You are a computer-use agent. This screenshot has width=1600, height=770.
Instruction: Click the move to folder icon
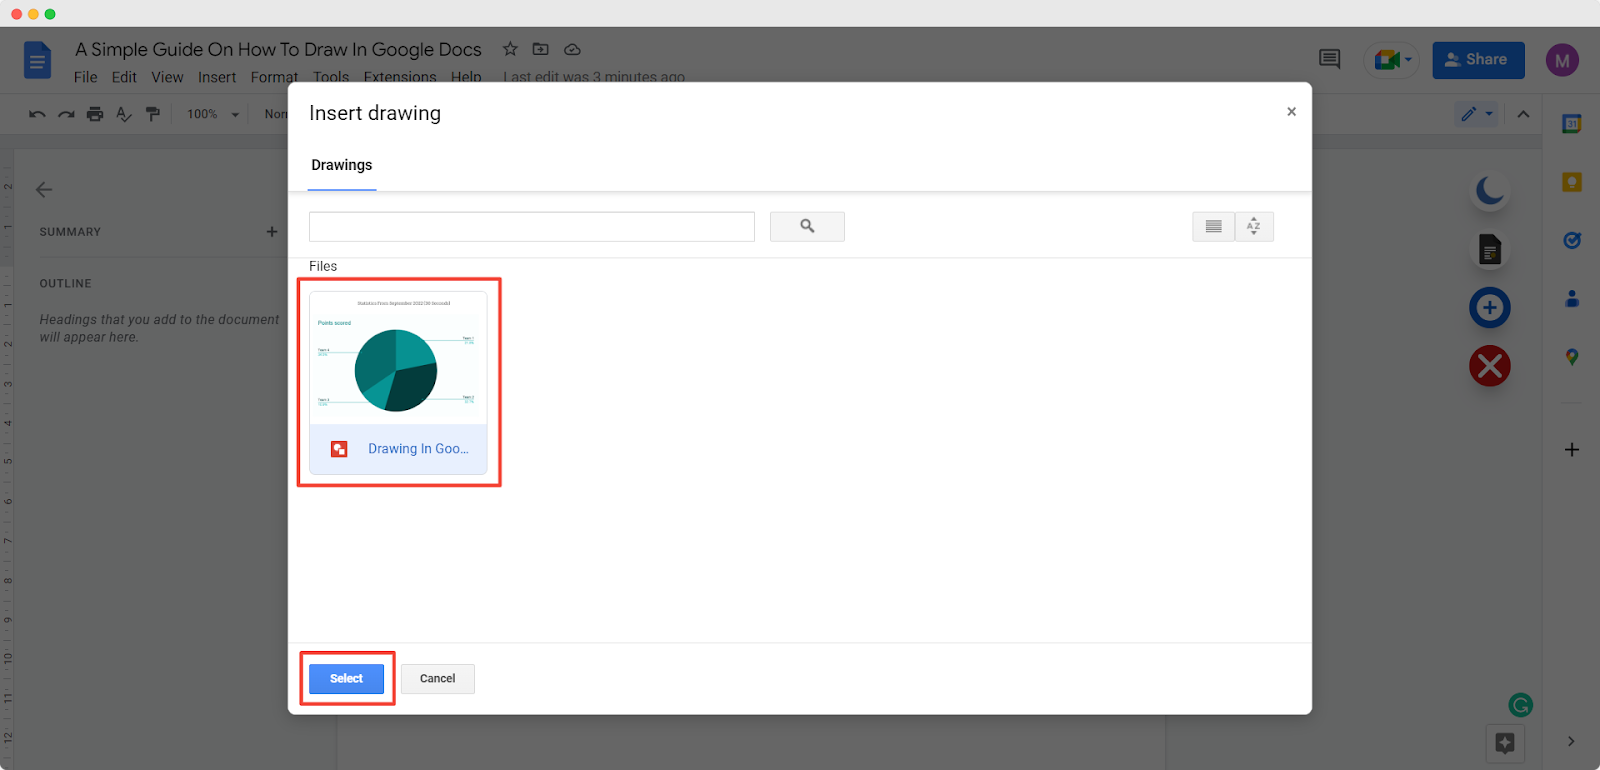point(541,49)
